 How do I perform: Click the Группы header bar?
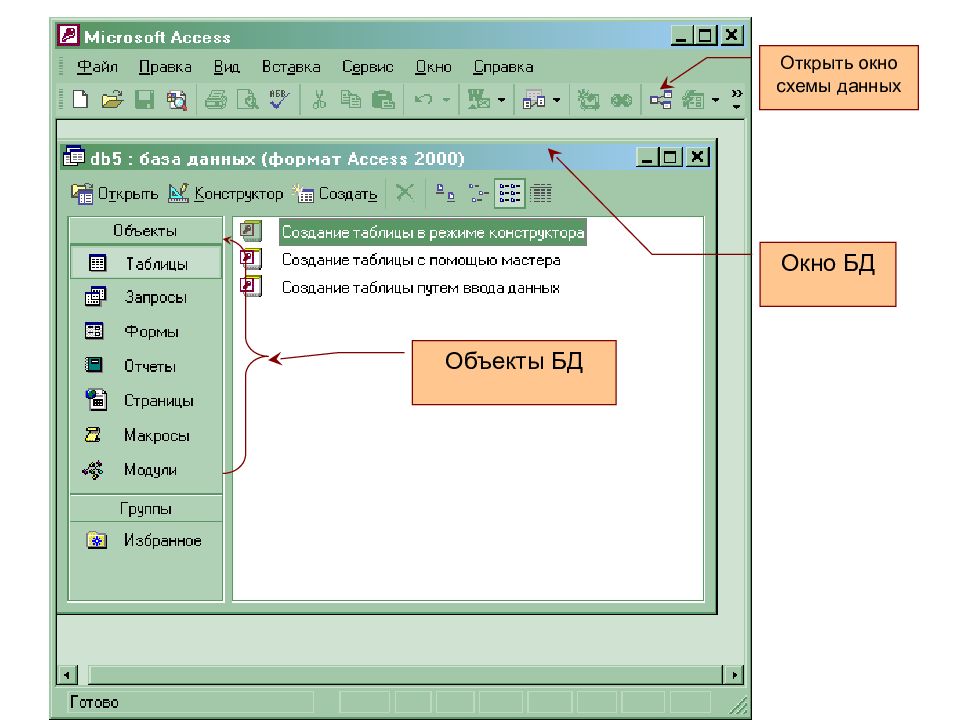[145, 508]
